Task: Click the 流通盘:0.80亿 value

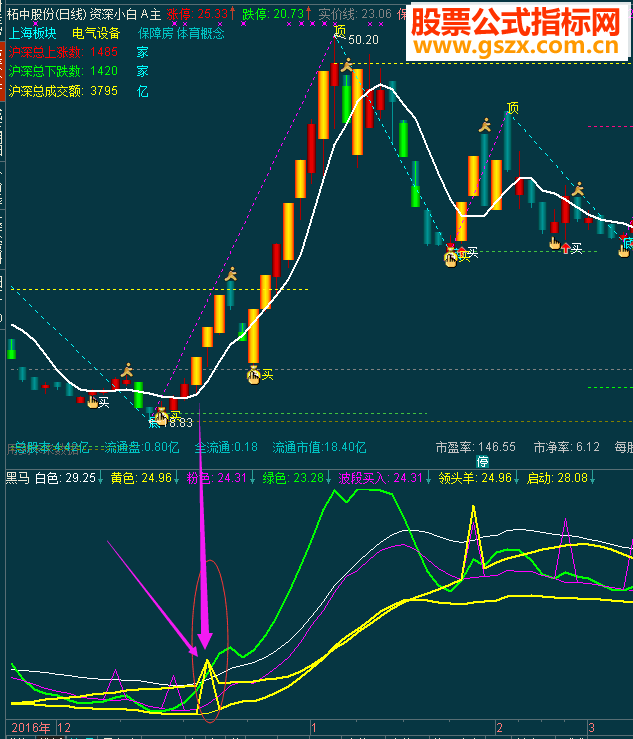Action: click(x=142, y=447)
